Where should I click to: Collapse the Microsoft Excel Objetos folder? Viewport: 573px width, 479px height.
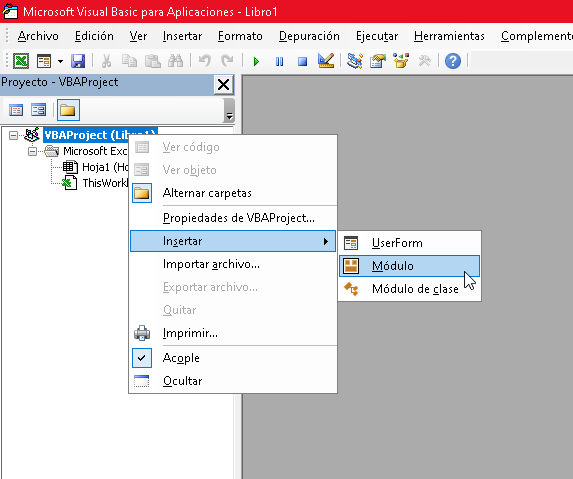(x=33, y=151)
